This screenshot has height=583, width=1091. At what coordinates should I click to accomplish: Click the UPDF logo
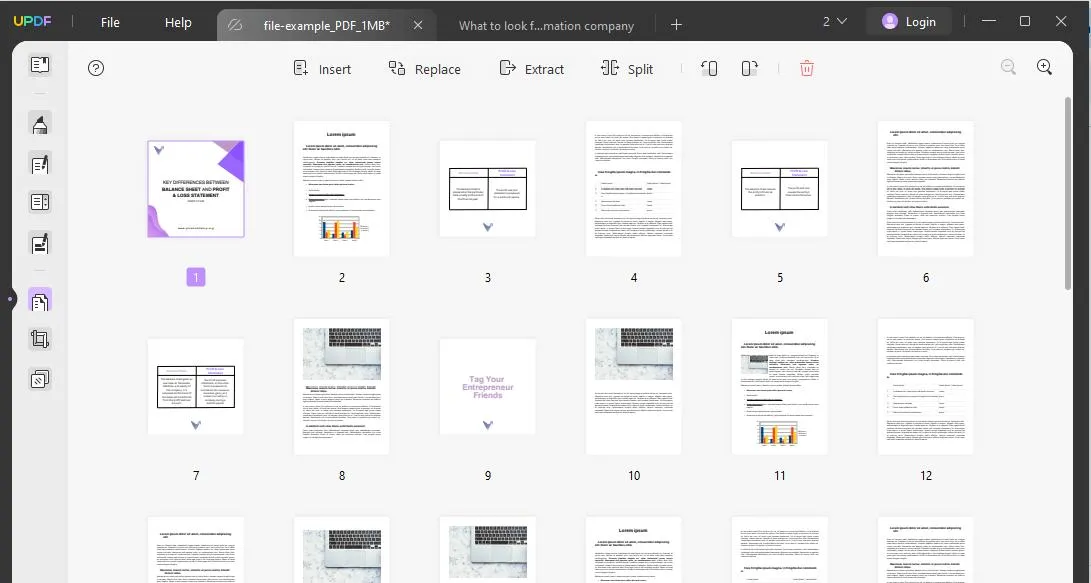coord(33,21)
